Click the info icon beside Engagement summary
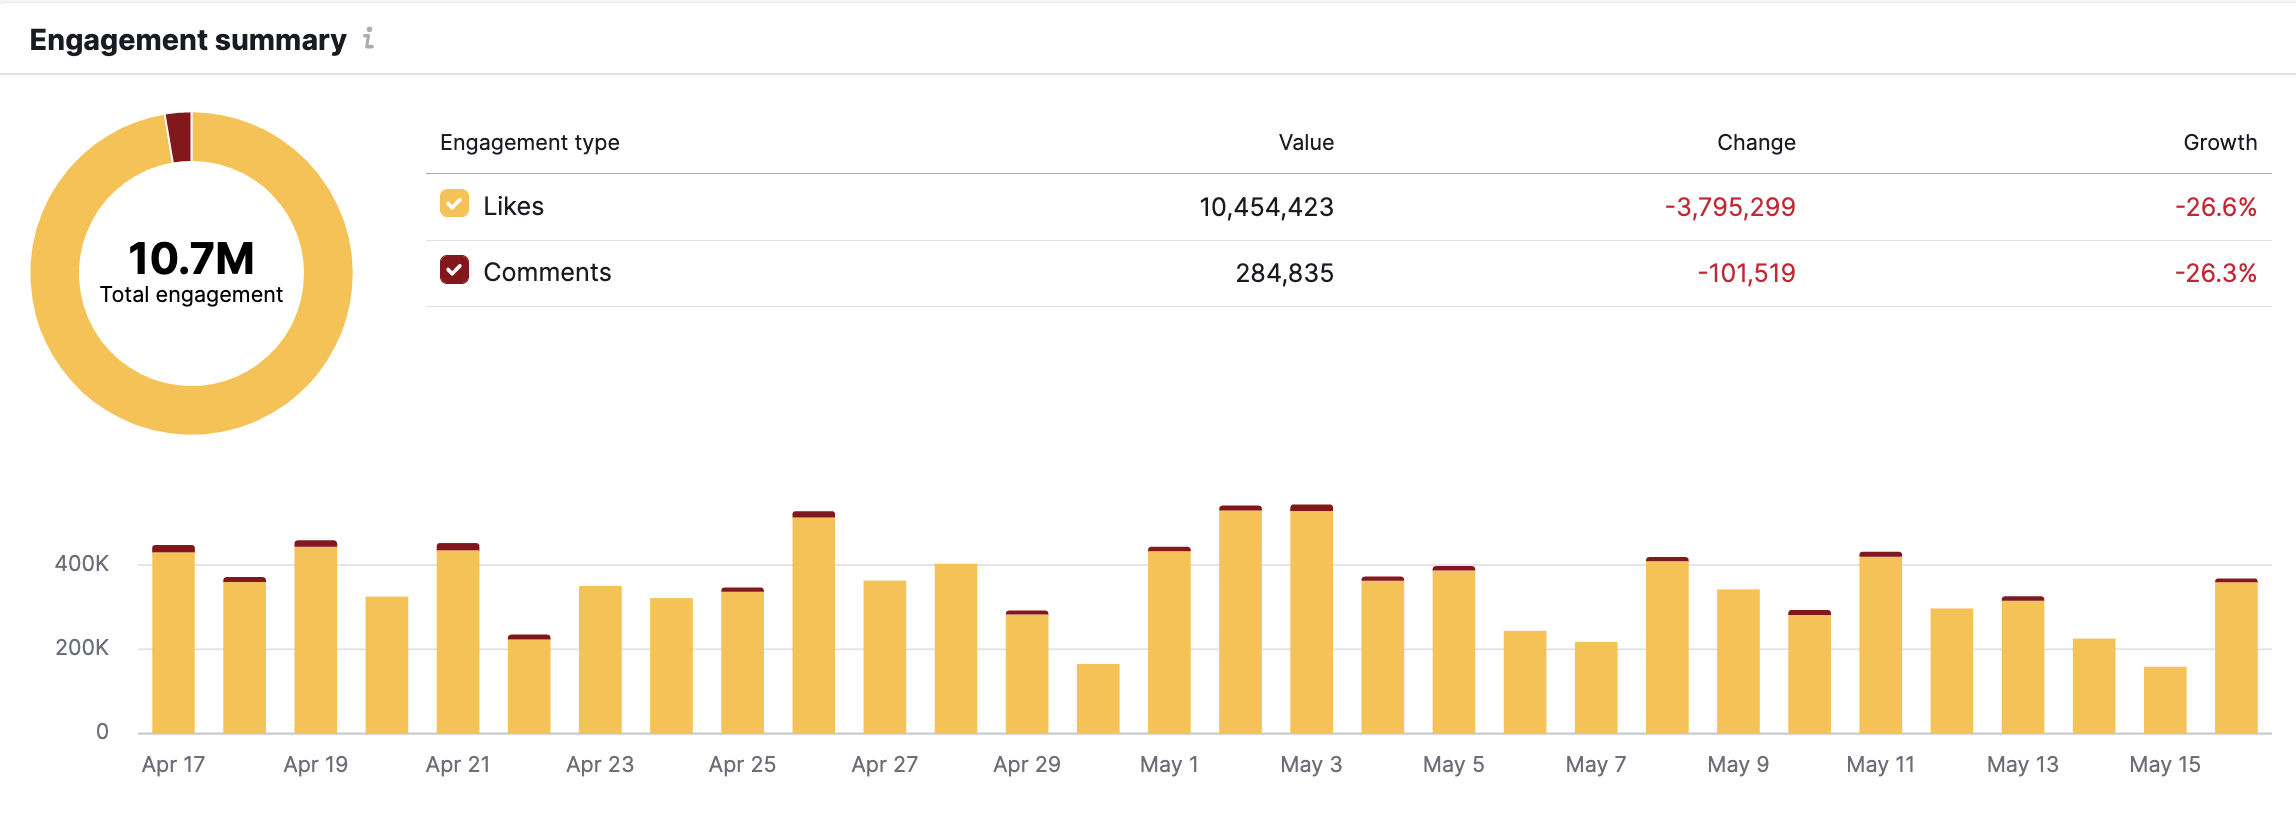Viewport: 2296px width, 814px height. (x=369, y=39)
